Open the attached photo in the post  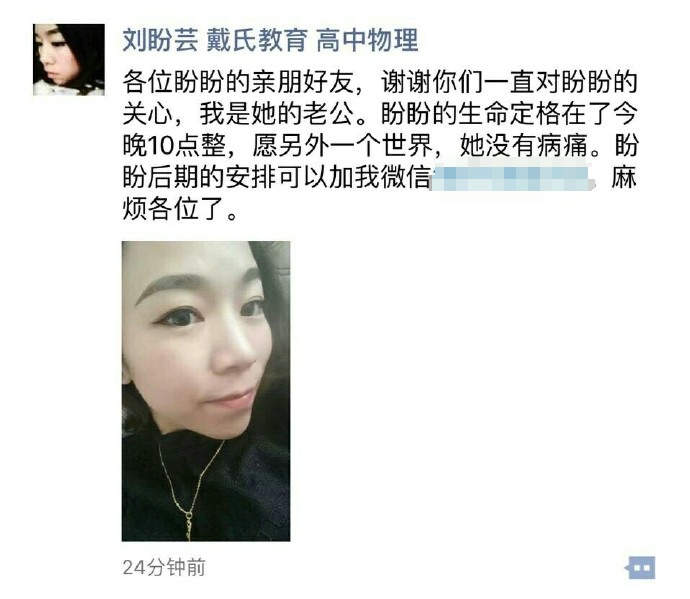coord(206,391)
